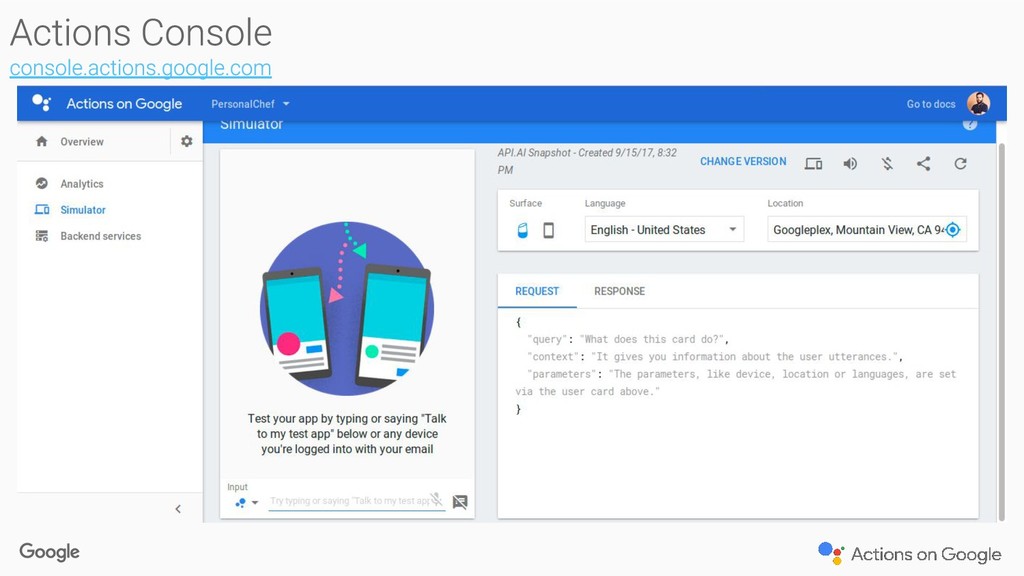The image size is (1024, 576).
Task: Open the Overview page
Action: coord(82,142)
